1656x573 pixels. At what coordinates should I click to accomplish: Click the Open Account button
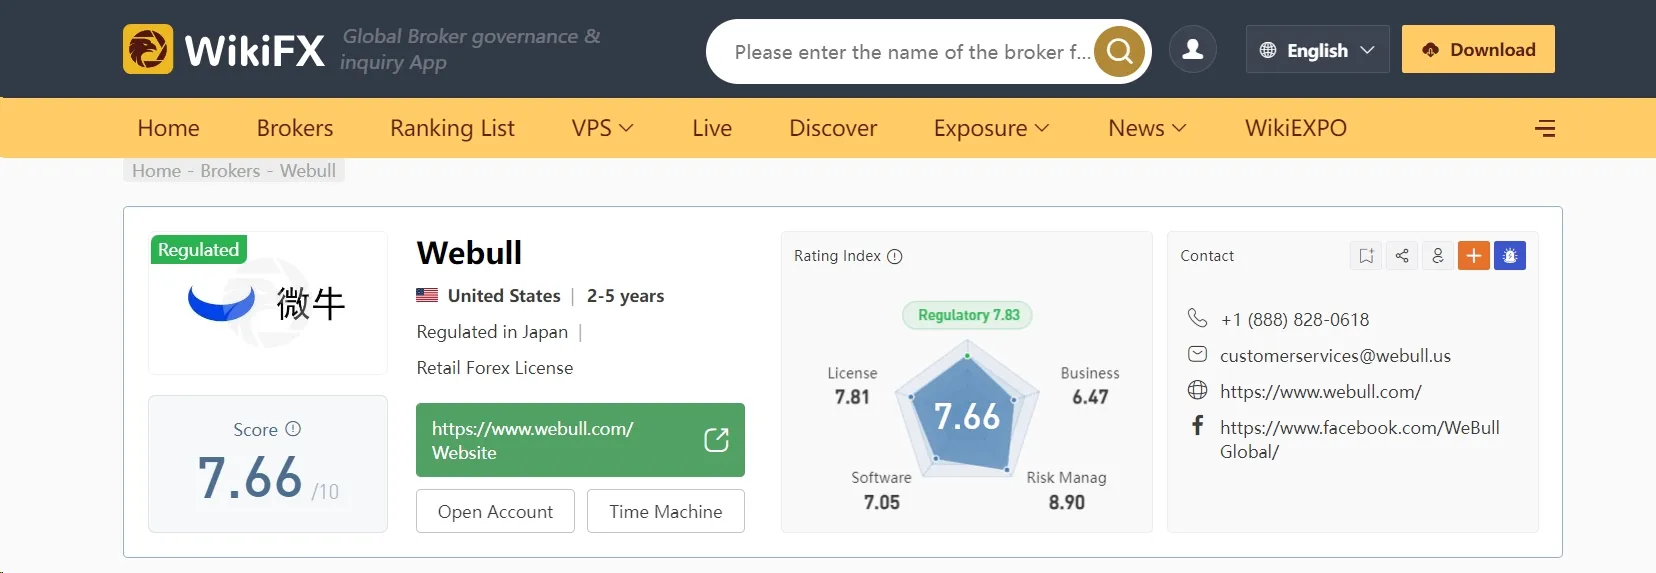click(x=495, y=511)
